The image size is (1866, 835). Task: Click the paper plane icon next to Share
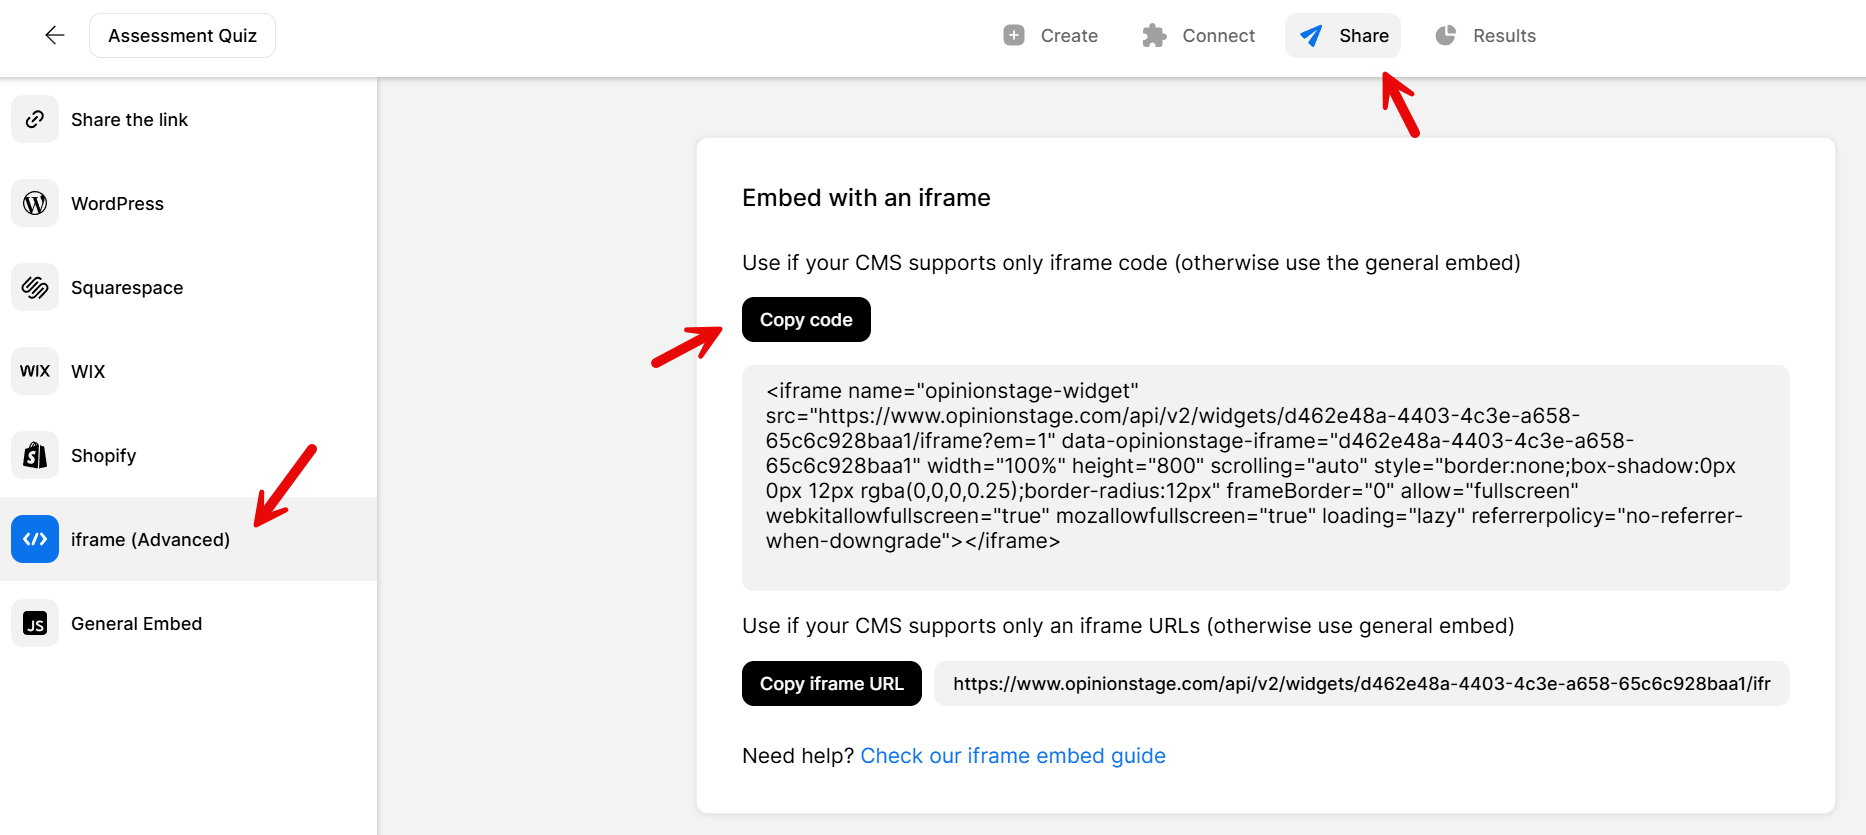click(x=1312, y=35)
